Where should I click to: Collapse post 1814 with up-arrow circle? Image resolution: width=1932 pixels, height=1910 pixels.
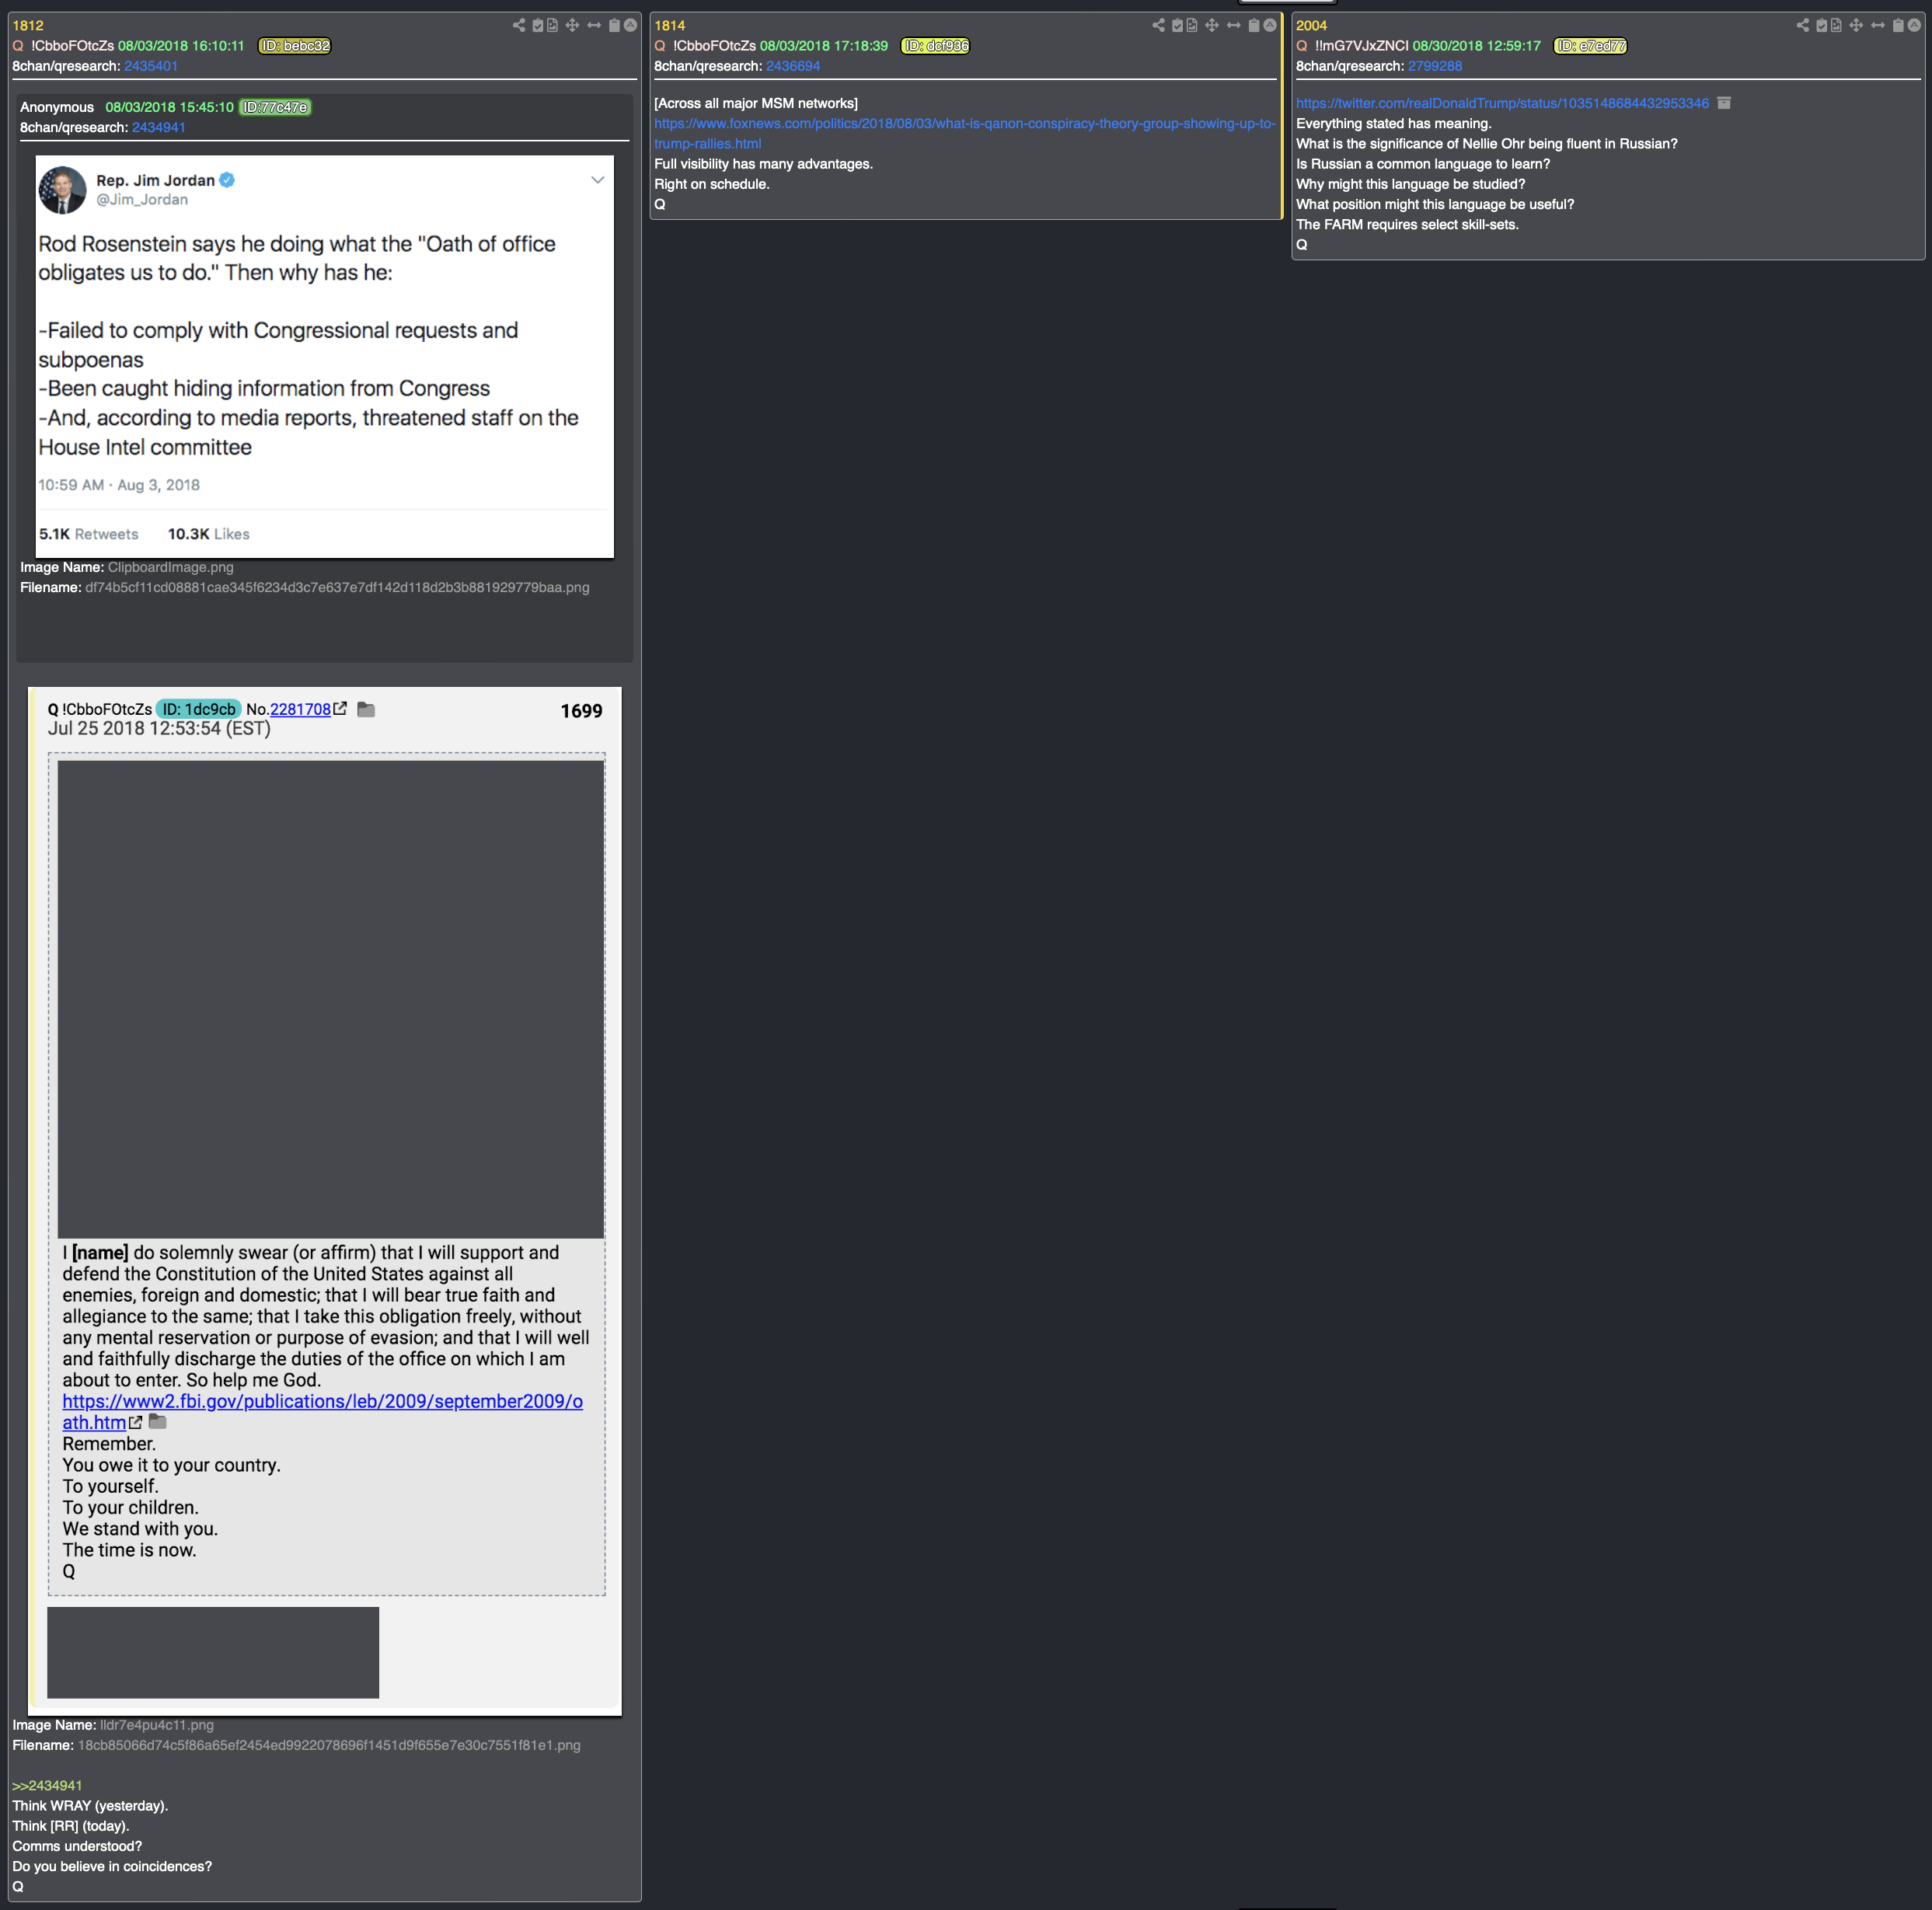tap(1270, 25)
